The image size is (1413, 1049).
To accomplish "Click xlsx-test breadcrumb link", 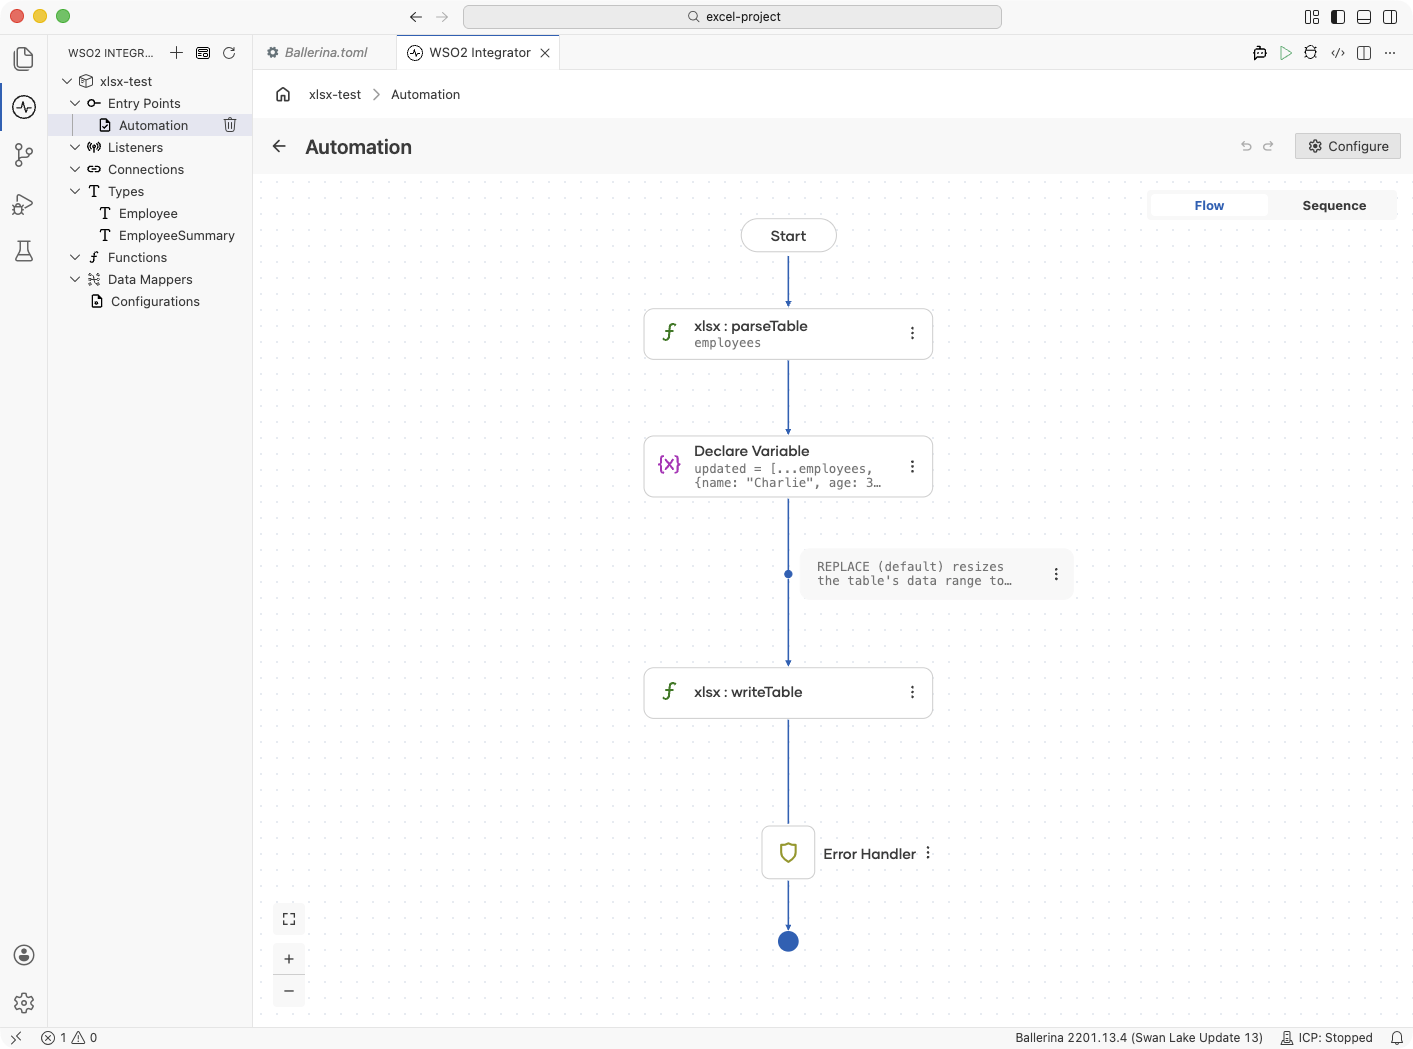I will [x=335, y=94].
